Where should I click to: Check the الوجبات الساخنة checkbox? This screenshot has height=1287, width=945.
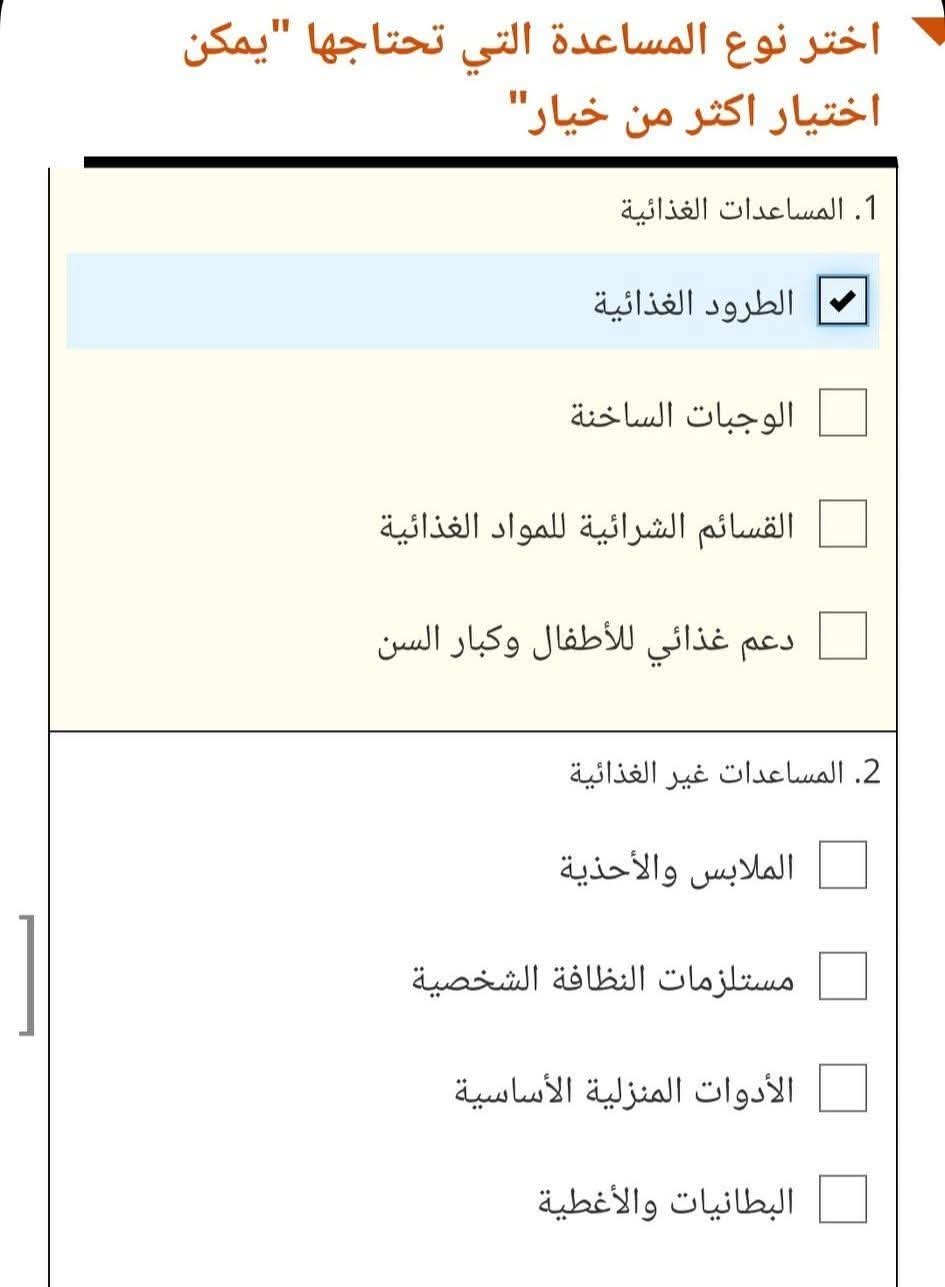841,414
